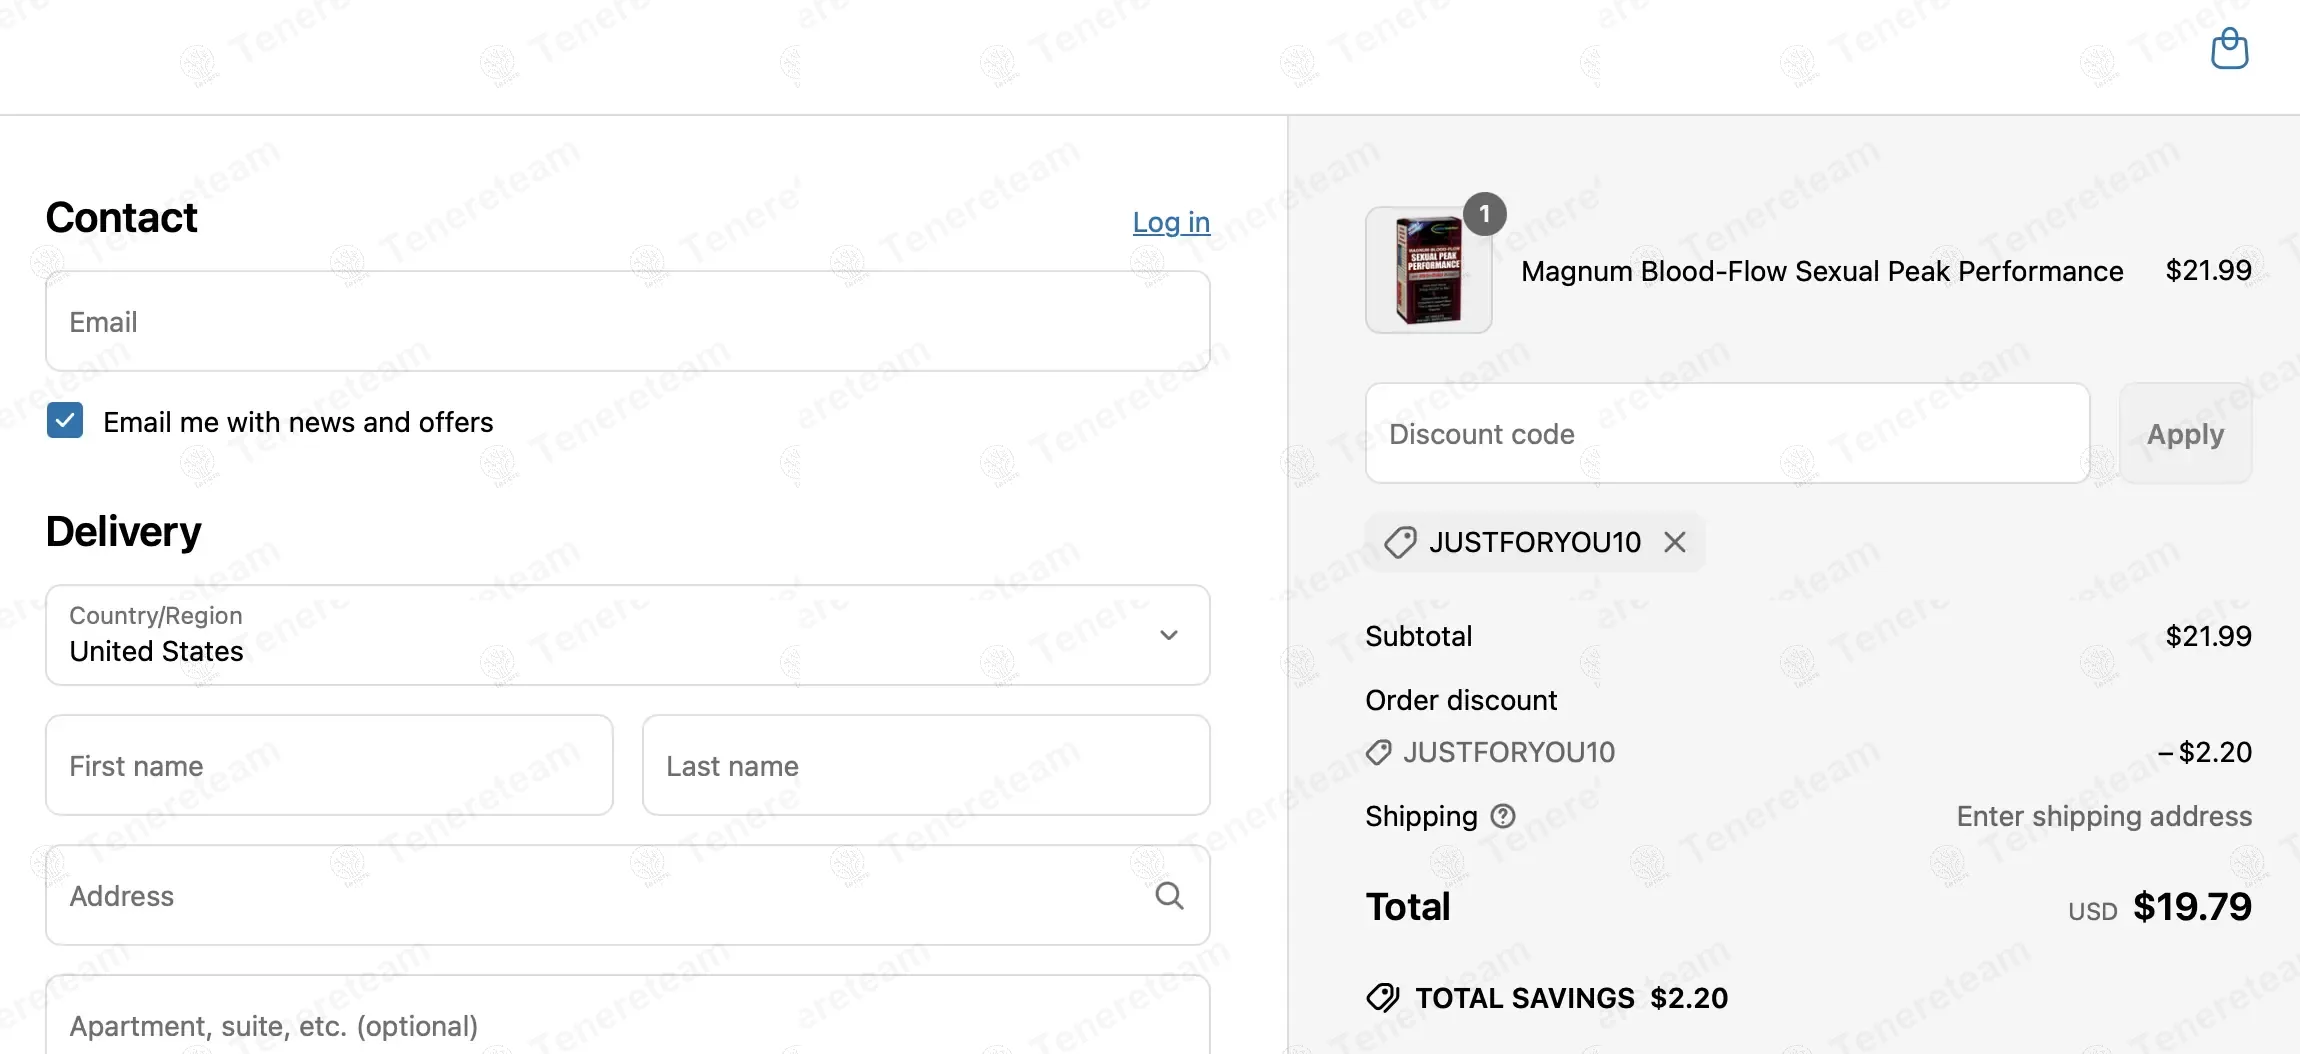Open the shopping bag cart icon

point(2229,48)
